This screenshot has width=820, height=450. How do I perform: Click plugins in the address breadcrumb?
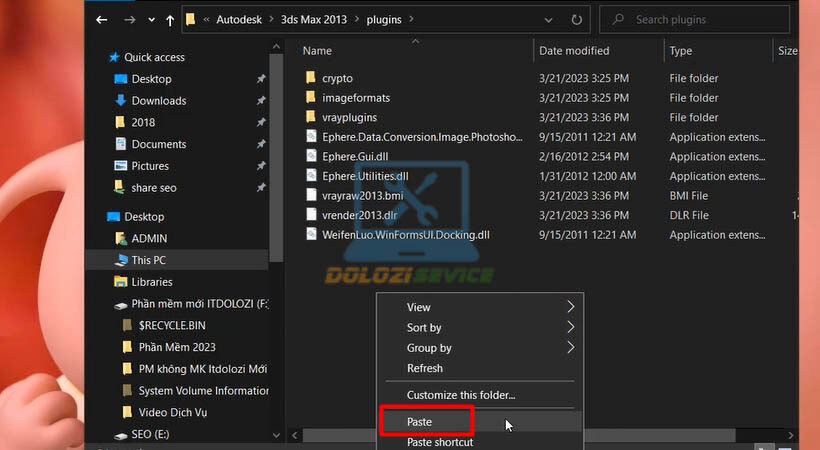point(384,19)
